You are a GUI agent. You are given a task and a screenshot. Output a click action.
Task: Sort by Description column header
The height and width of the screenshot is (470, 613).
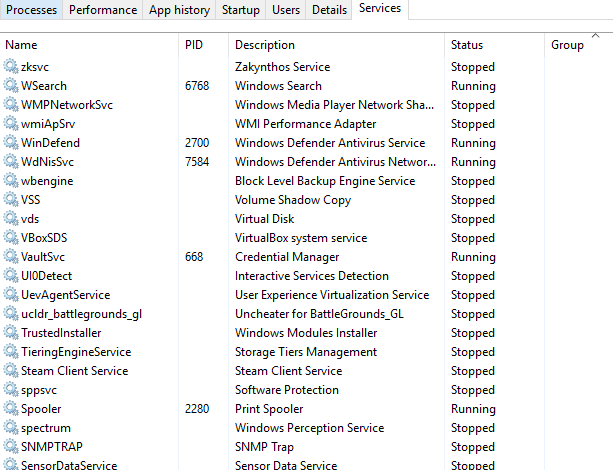coord(265,45)
